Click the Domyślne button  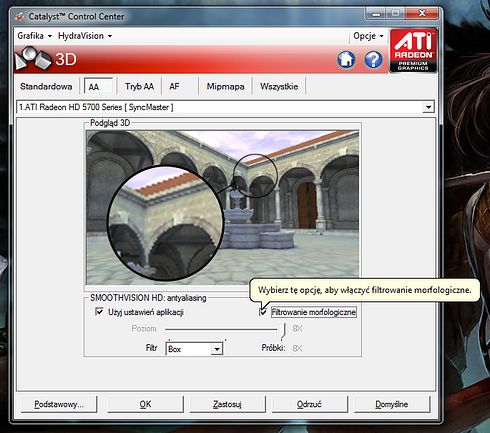click(392, 404)
